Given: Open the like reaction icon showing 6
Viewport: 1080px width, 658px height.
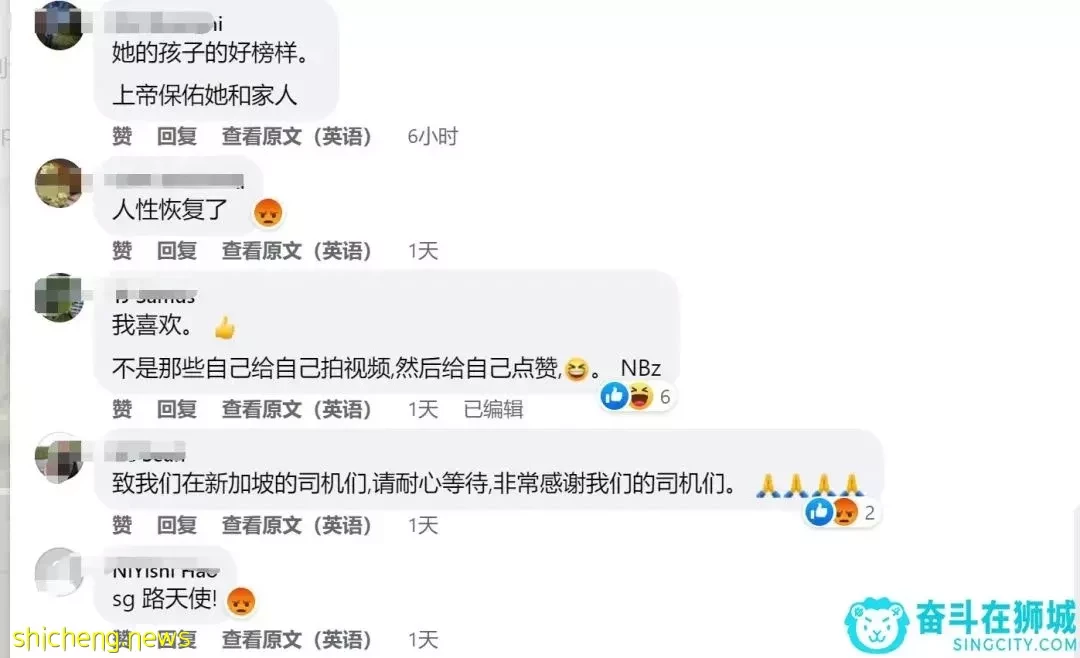Looking at the screenshot, I should [614, 396].
